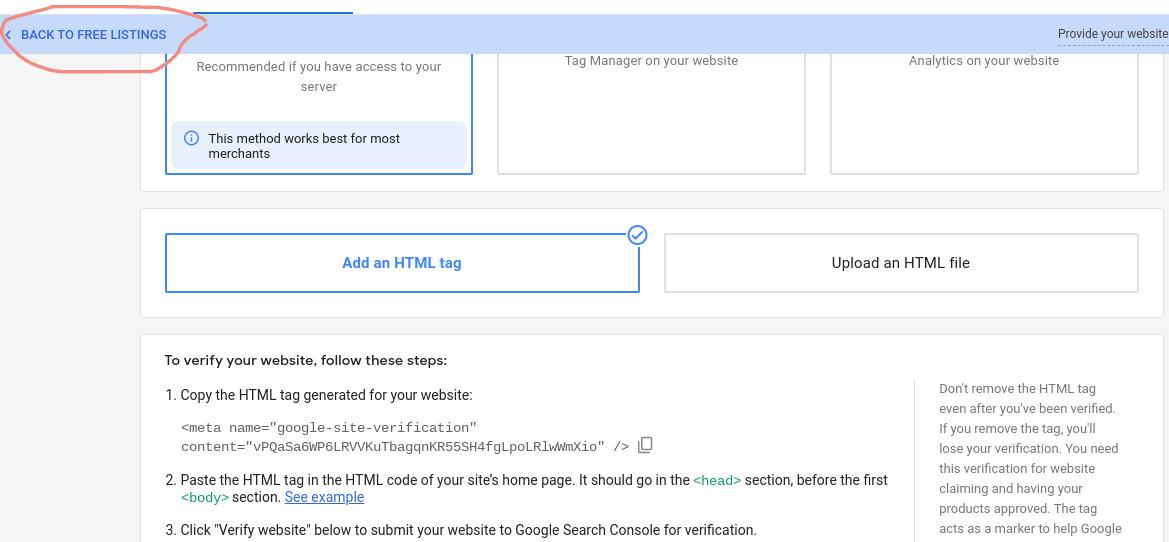Go back to free listings
Image resolution: width=1169 pixels, height=542 pixels.
93,35
